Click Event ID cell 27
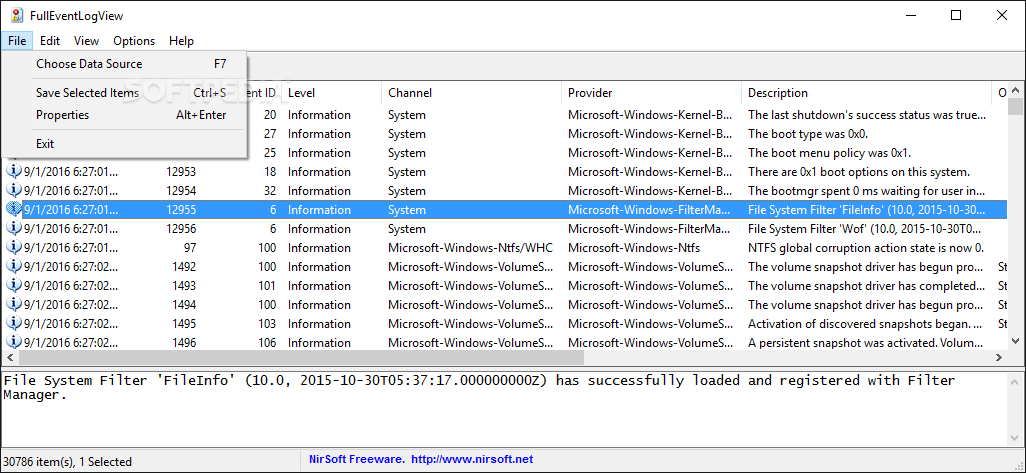 click(270, 134)
